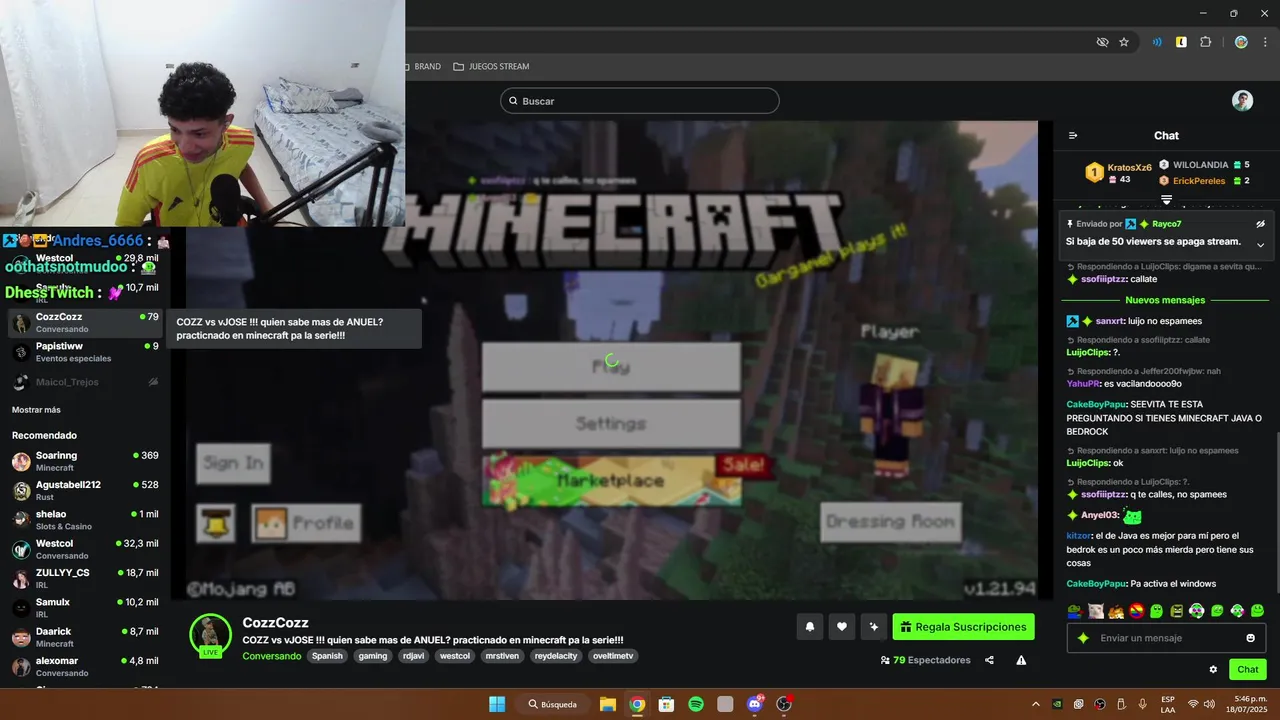This screenshot has height=720, width=1280.
Task: Click the hidden-eye icon in the address bar
Action: (x=1102, y=42)
